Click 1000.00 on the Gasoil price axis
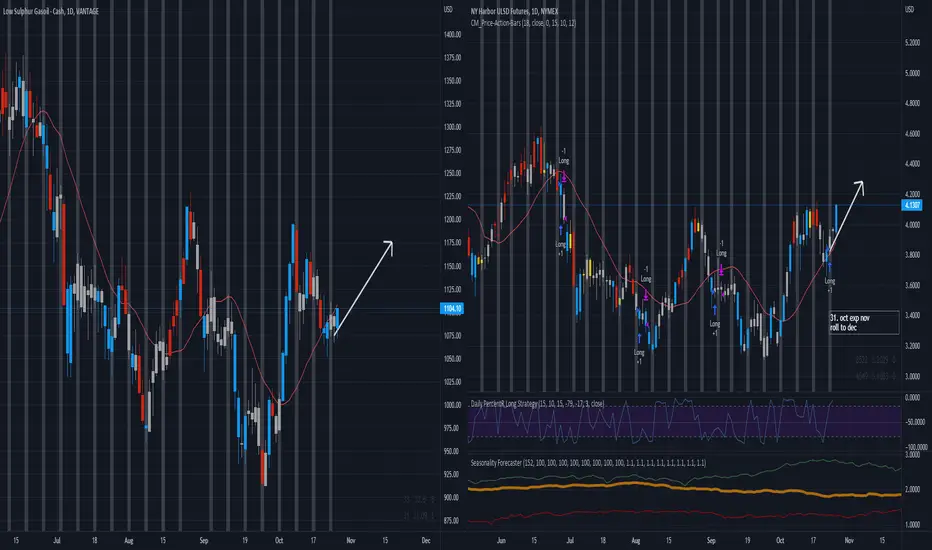Screen dimensions: 932x550 (x=452, y=405)
